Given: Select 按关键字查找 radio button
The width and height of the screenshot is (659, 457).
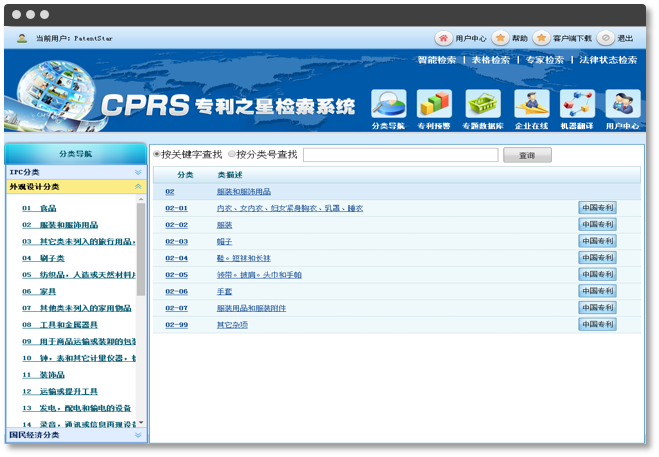Looking at the screenshot, I should click(x=156, y=154).
